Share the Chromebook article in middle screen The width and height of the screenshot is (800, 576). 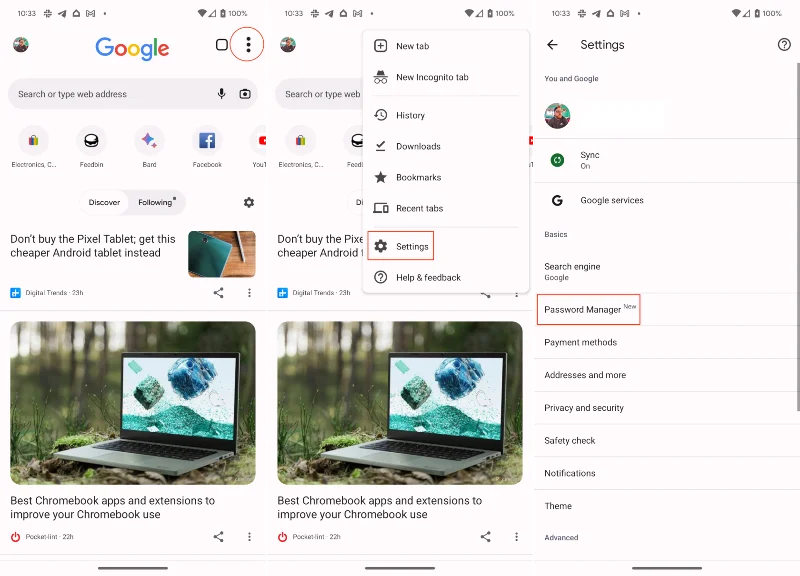[486, 537]
